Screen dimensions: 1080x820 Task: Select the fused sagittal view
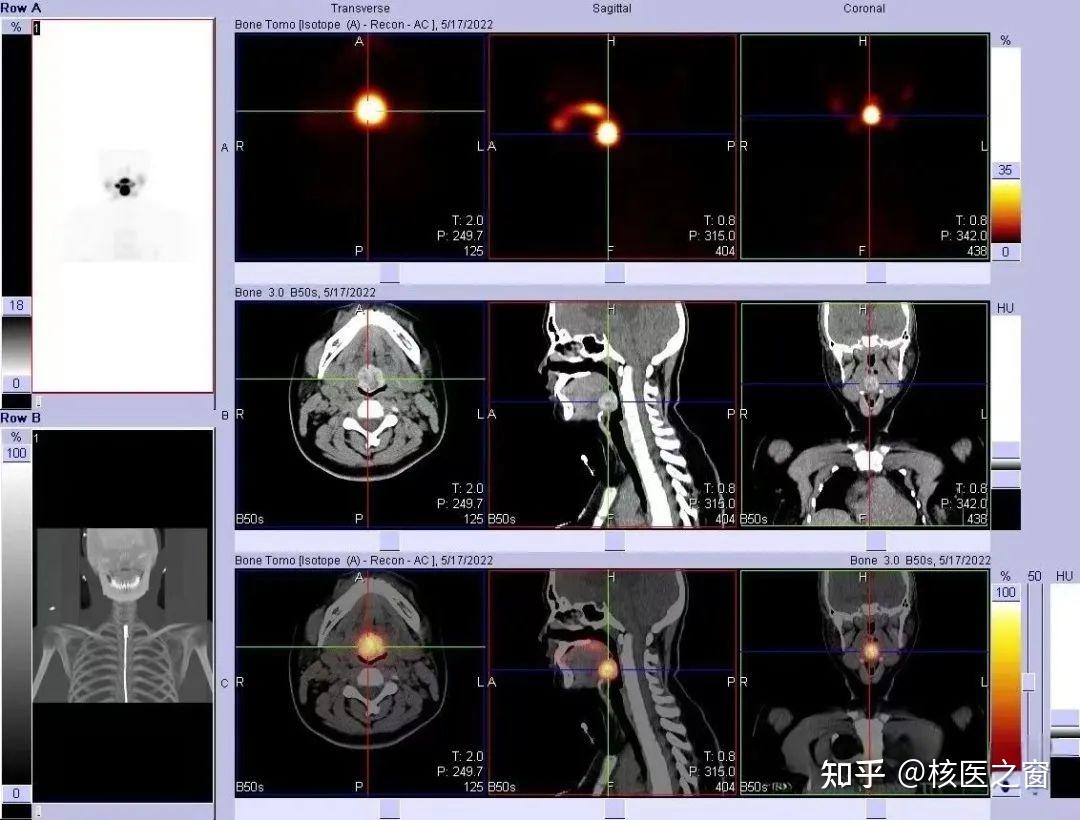tap(612, 682)
